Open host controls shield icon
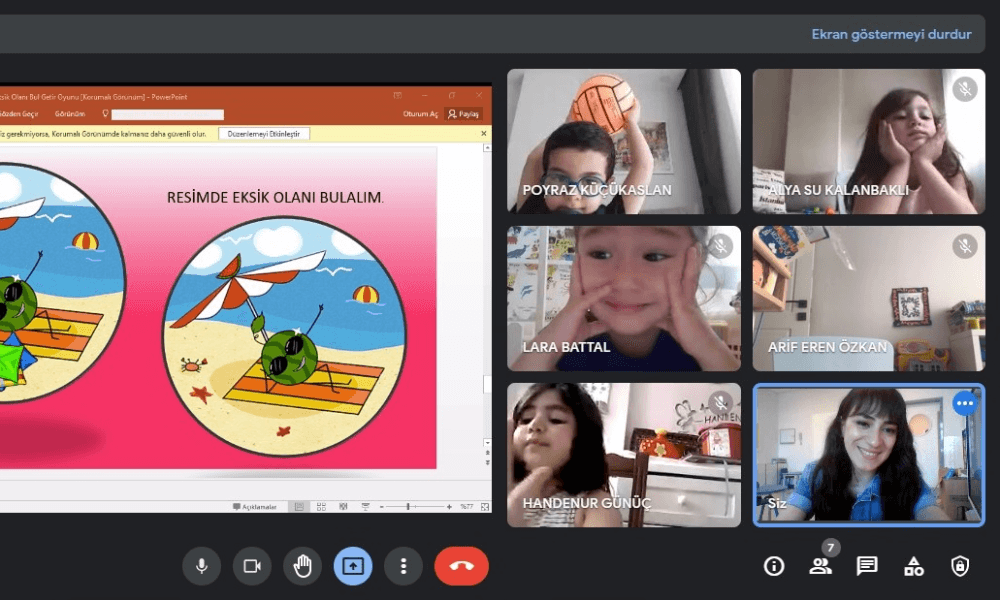Viewport: 1000px width, 600px height. click(960, 566)
